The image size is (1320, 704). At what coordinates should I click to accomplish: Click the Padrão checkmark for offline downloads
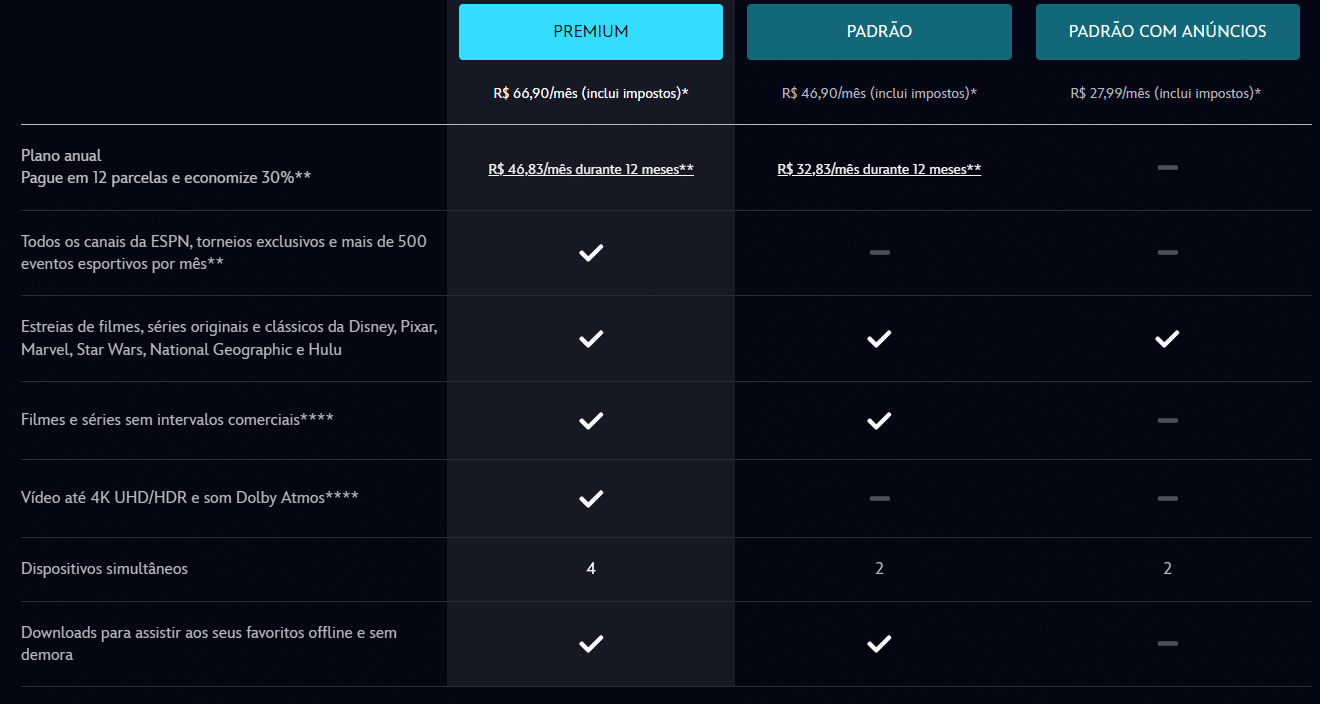[x=878, y=643]
